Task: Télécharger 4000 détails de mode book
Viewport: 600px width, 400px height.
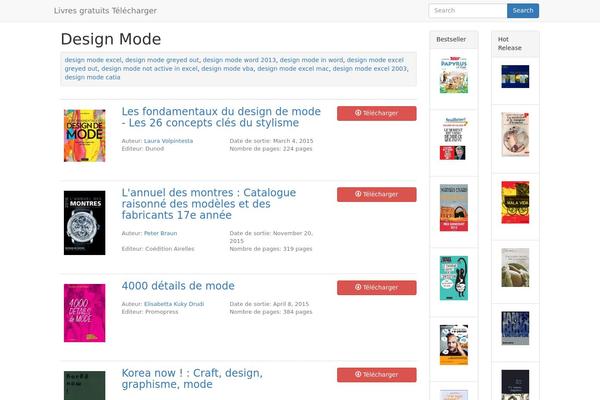Action: click(x=377, y=288)
